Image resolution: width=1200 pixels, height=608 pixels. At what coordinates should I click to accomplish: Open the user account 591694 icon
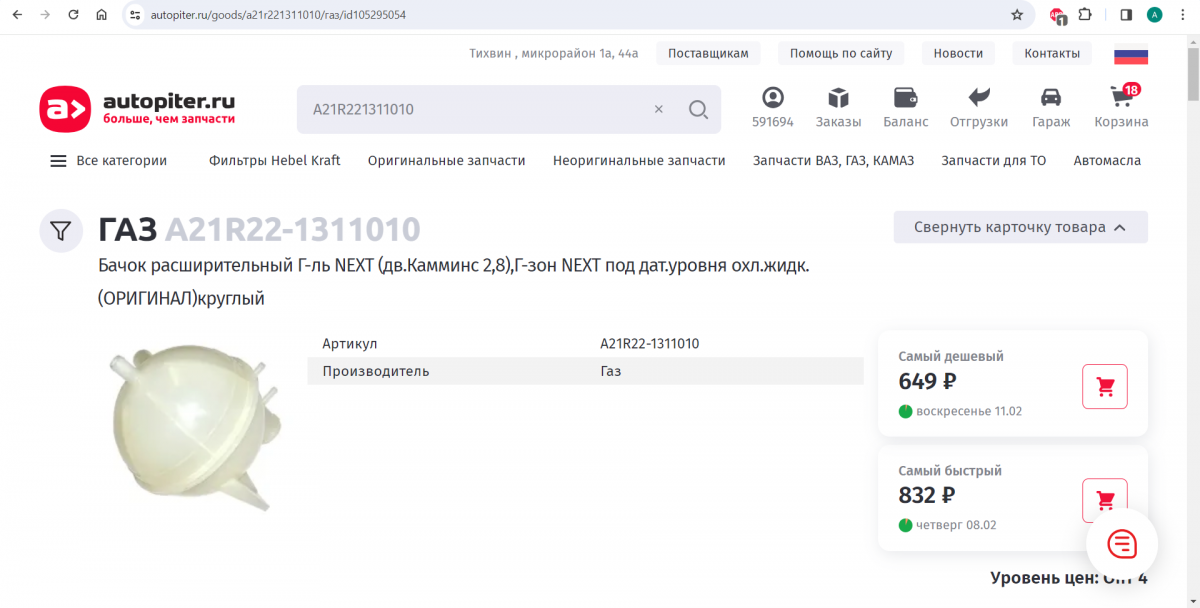click(x=772, y=98)
